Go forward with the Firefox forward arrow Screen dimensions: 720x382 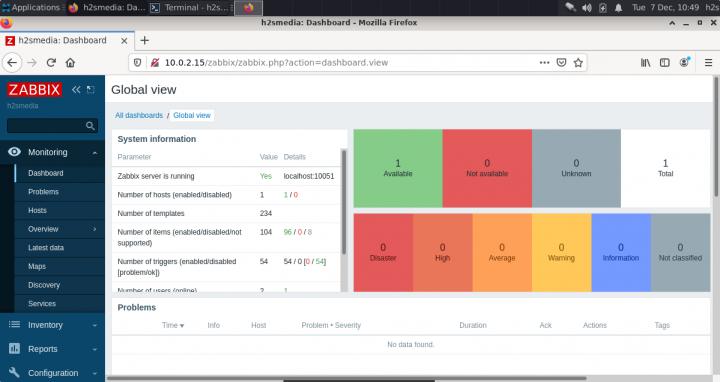click(x=32, y=63)
